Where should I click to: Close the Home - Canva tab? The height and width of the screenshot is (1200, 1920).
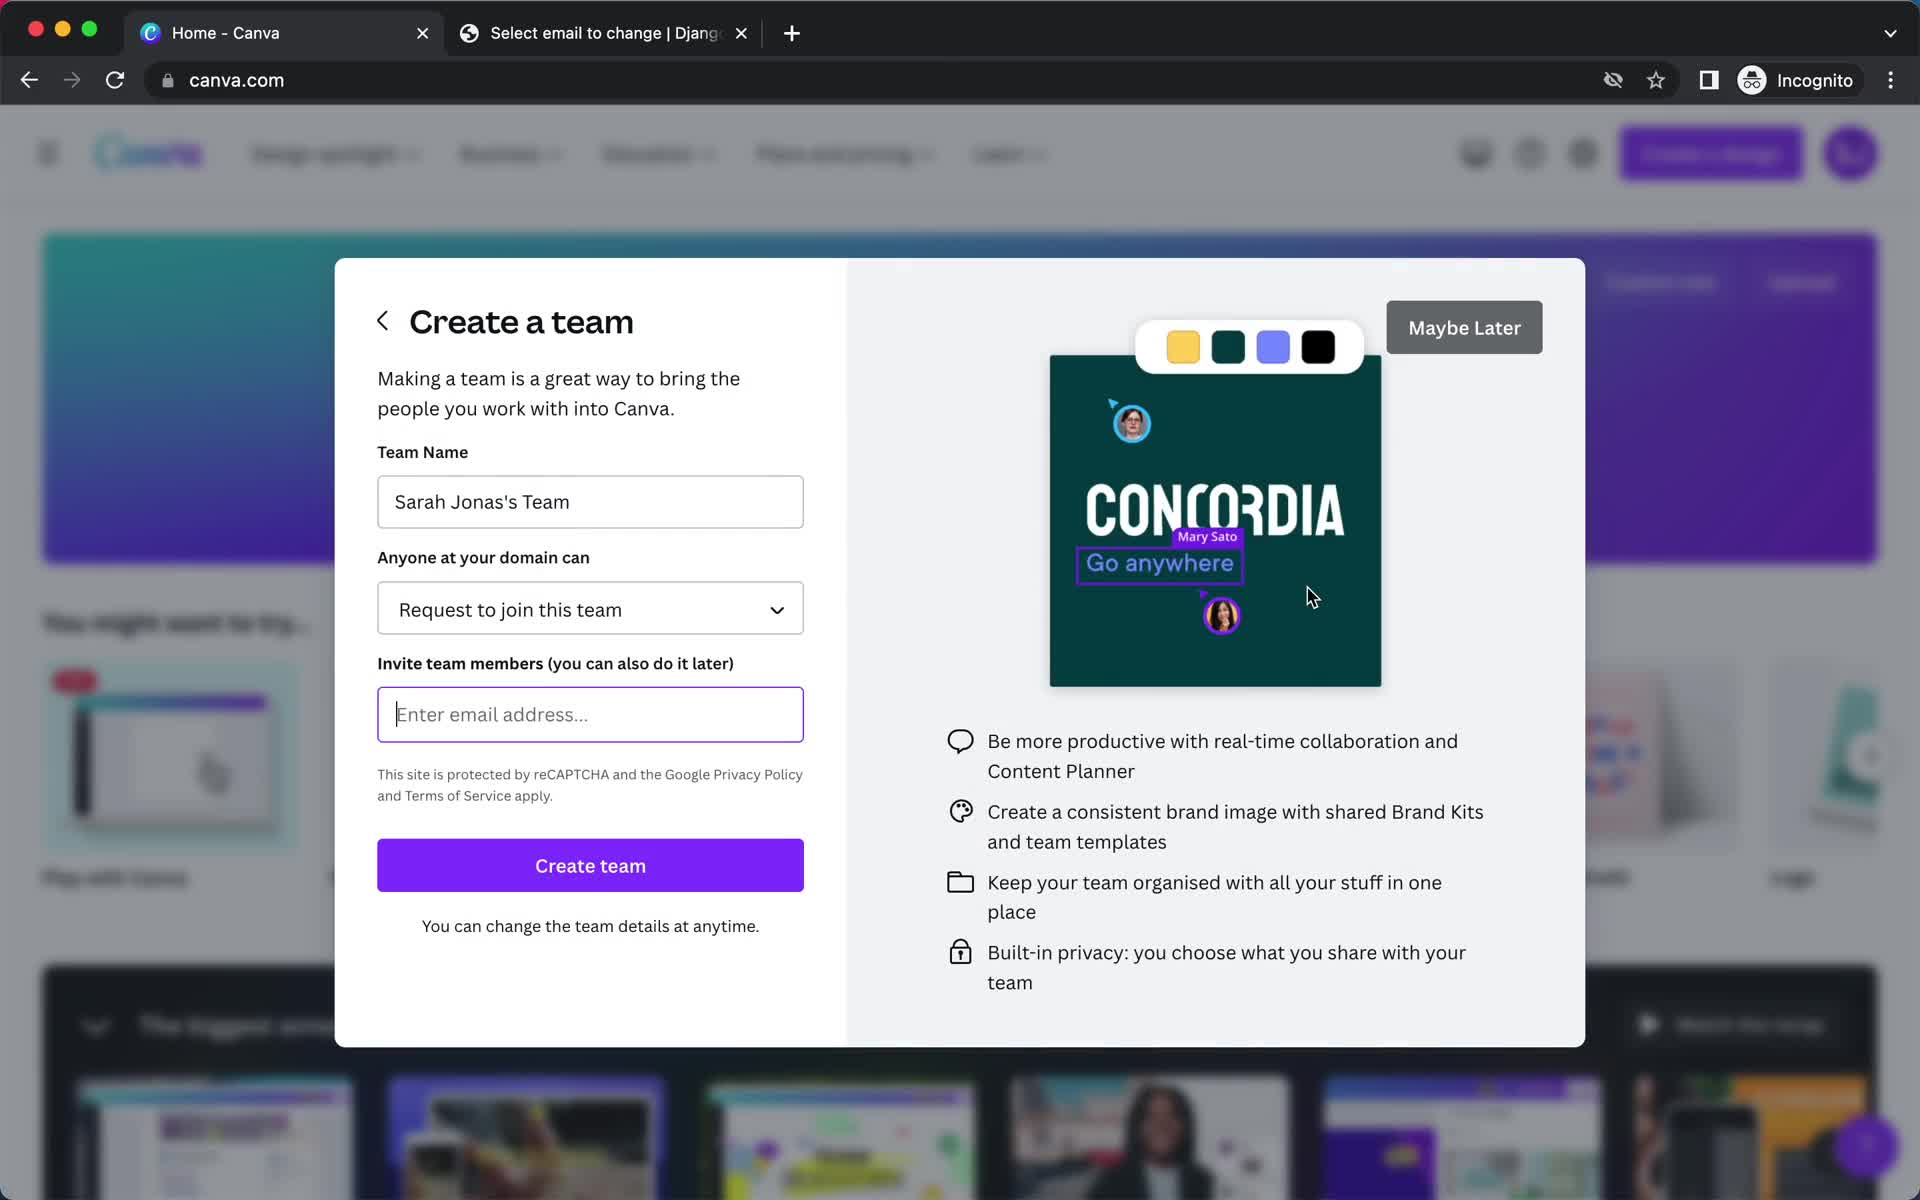pyautogui.click(x=423, y=33)
